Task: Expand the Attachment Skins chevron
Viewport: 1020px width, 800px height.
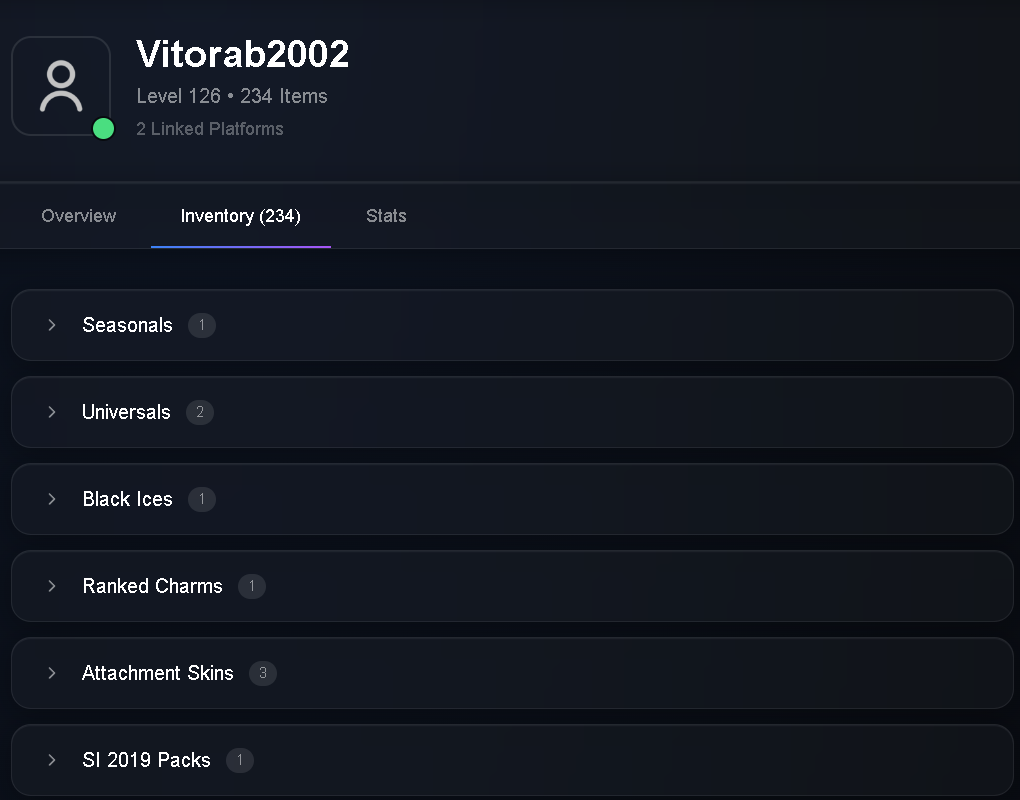Action: pos(52,673)
